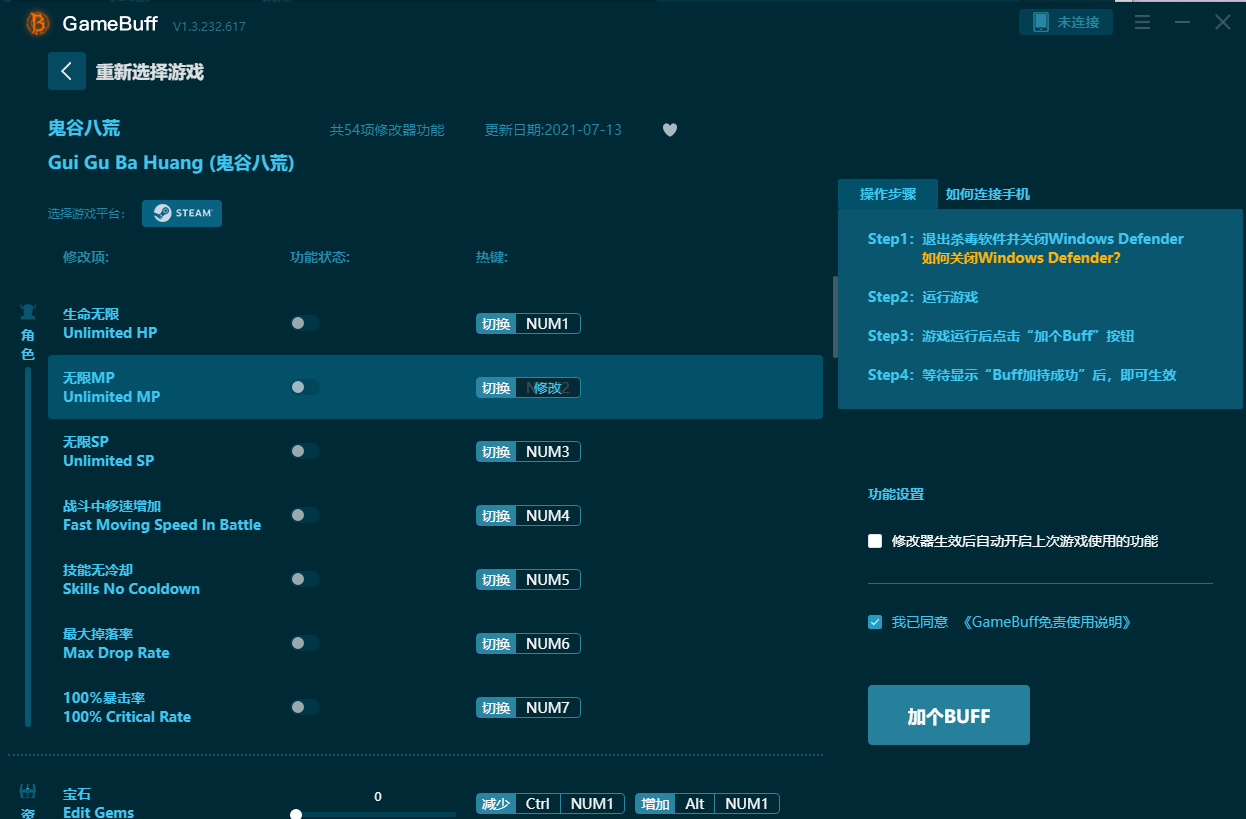Click the 加个BUFF button

[949, 715]
